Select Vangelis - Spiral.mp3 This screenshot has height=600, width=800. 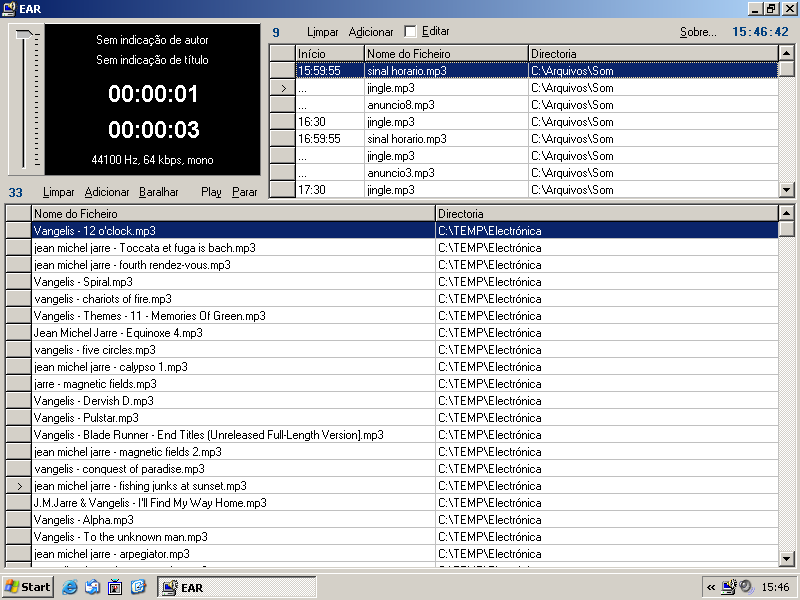[x=405, y=282]
